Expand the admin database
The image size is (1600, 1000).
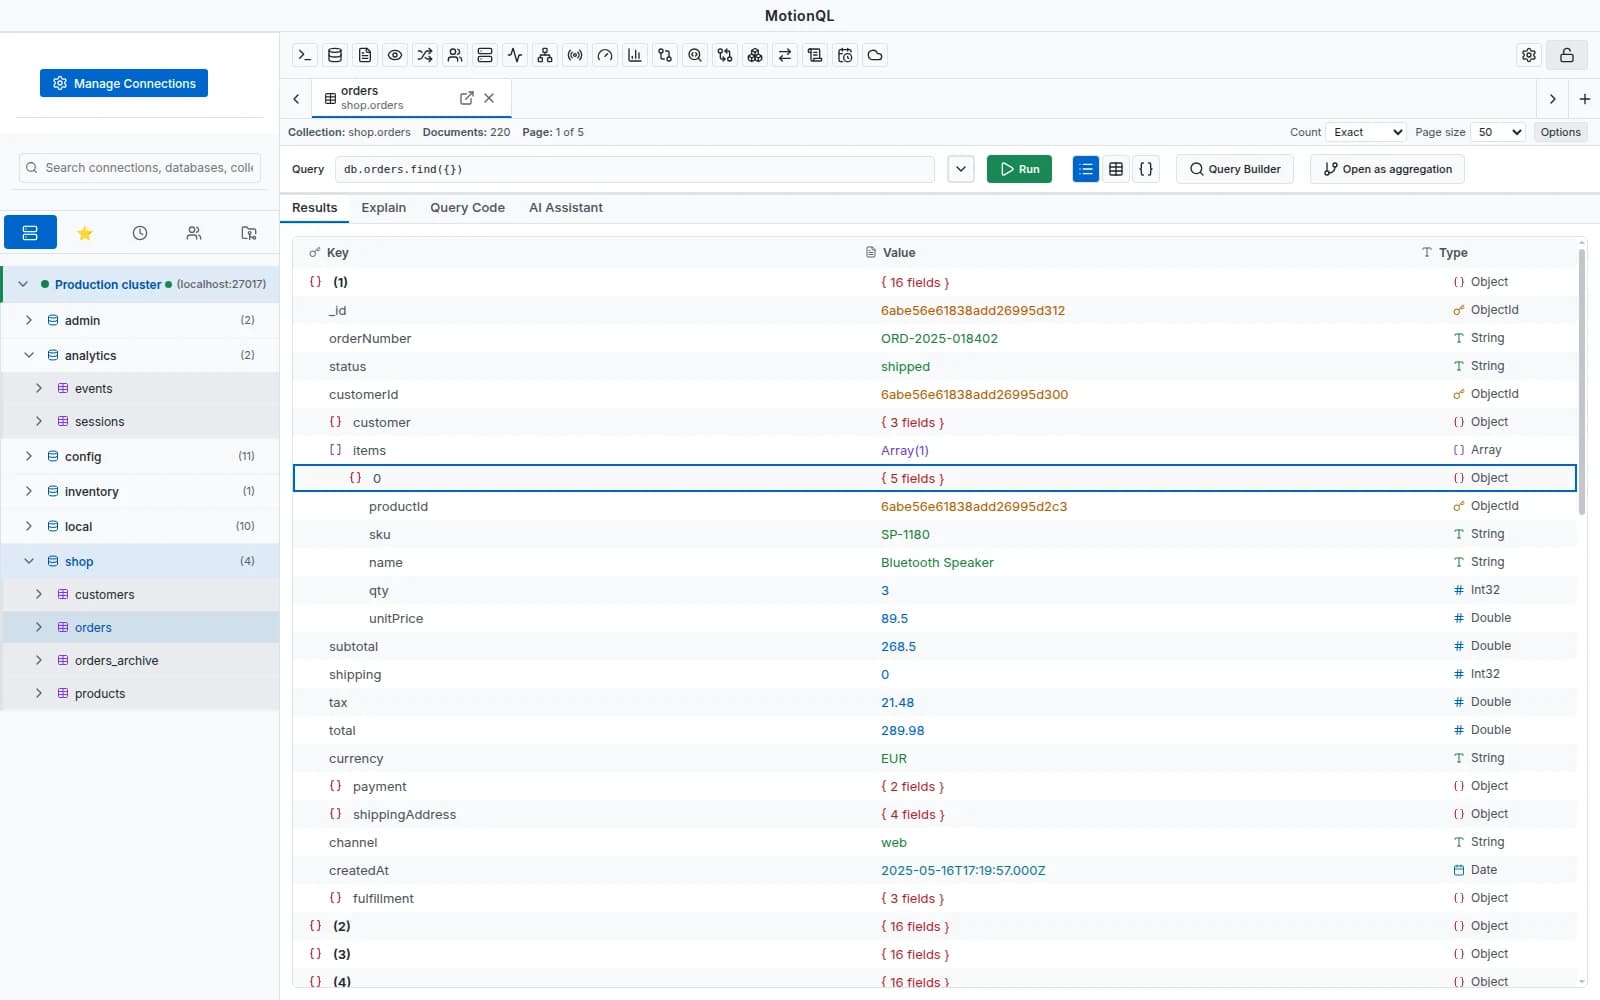click(29, 320)
